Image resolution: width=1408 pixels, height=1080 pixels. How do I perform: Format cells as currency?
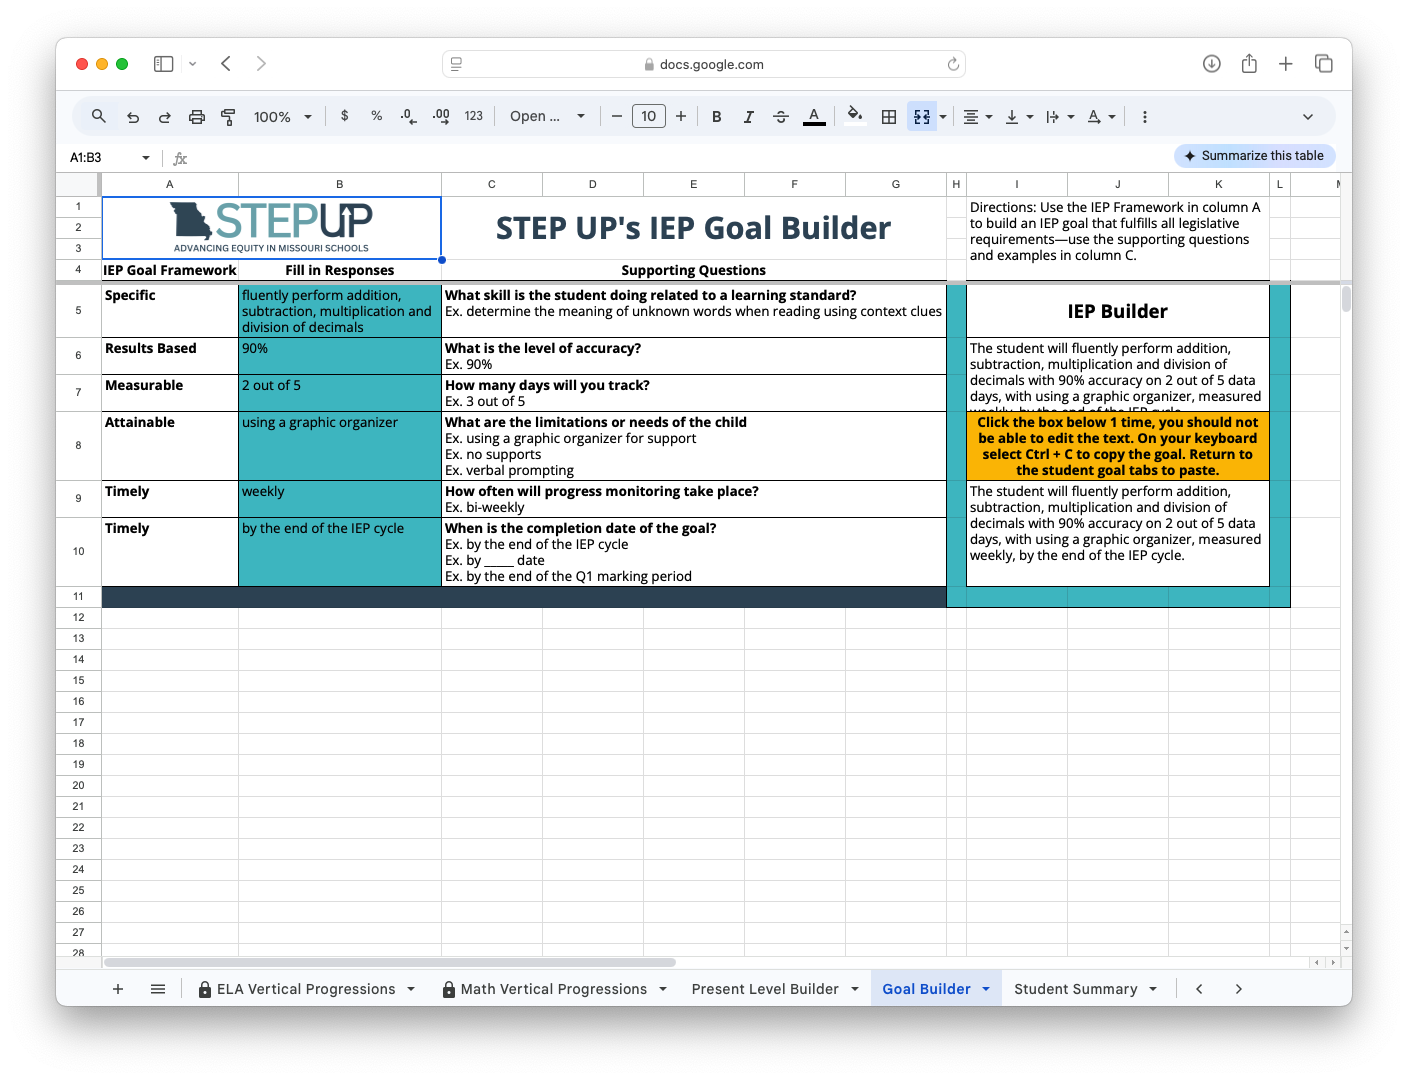345,116
